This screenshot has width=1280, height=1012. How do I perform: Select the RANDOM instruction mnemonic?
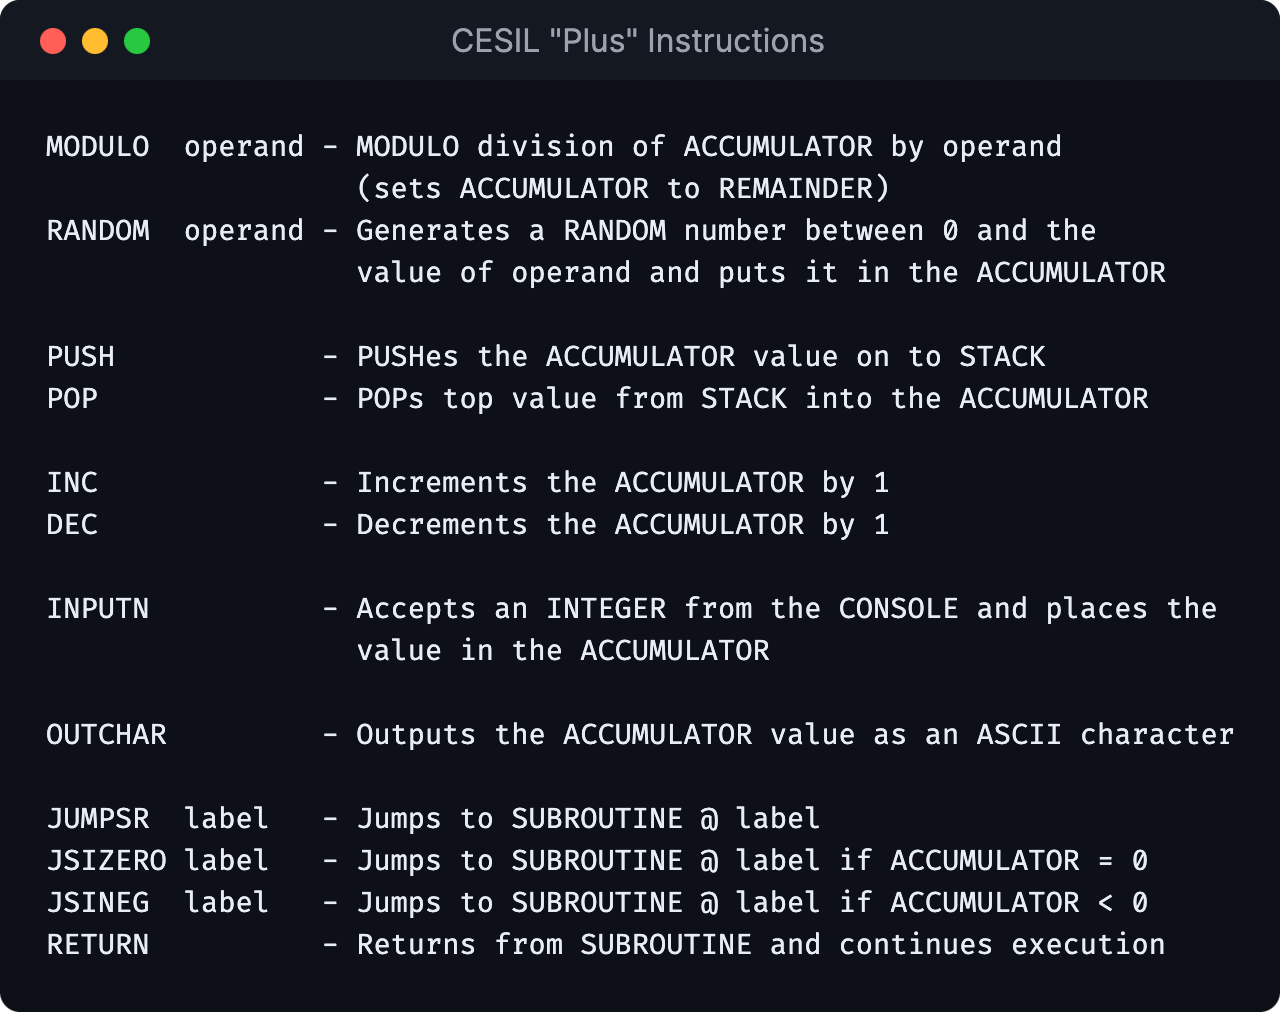click(97, 230)
